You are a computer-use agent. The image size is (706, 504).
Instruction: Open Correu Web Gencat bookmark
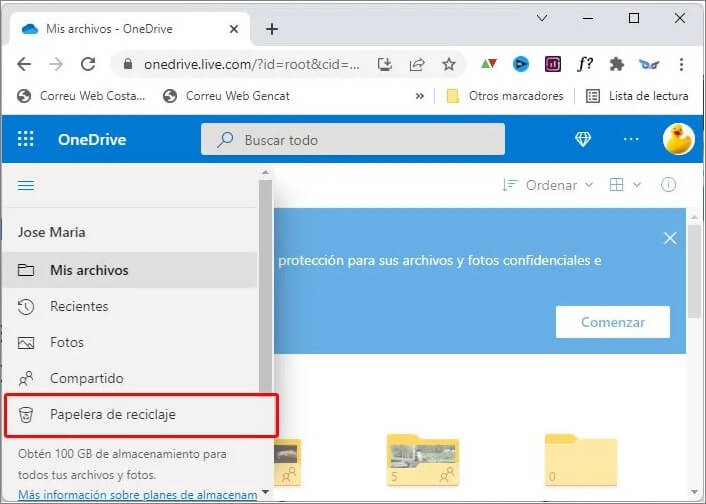226,96
